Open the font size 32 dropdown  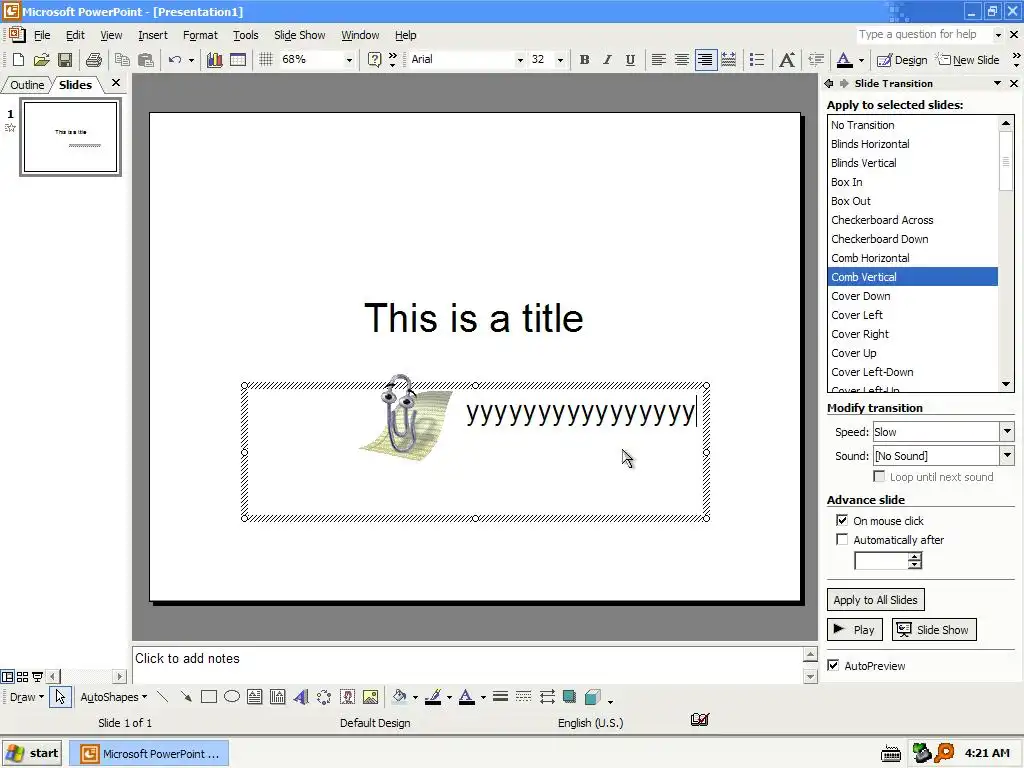(560, 59)
